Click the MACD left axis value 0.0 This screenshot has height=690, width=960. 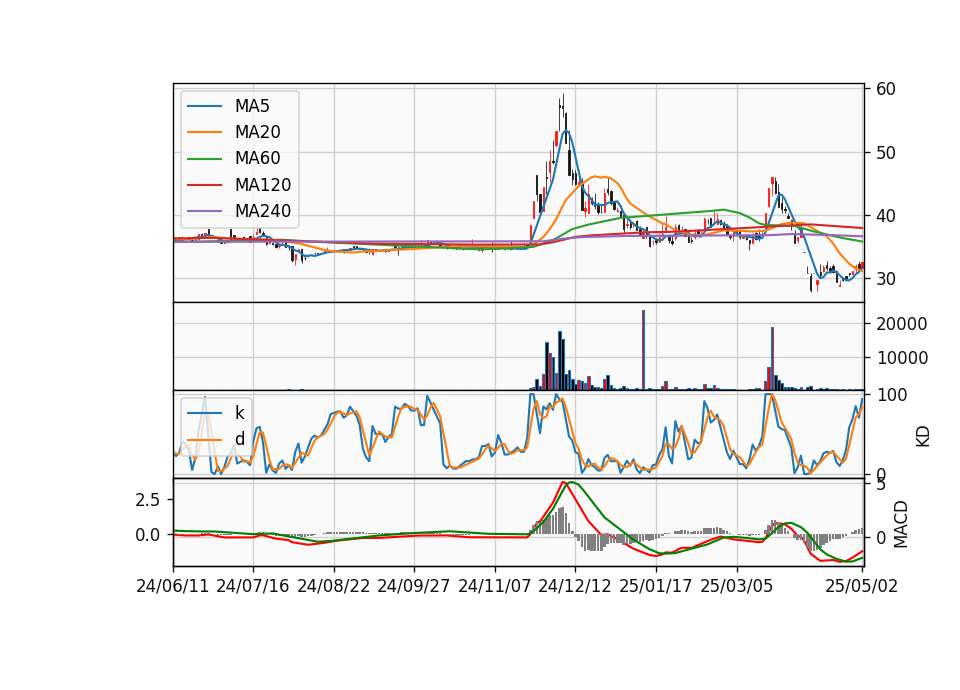(148, 535)
